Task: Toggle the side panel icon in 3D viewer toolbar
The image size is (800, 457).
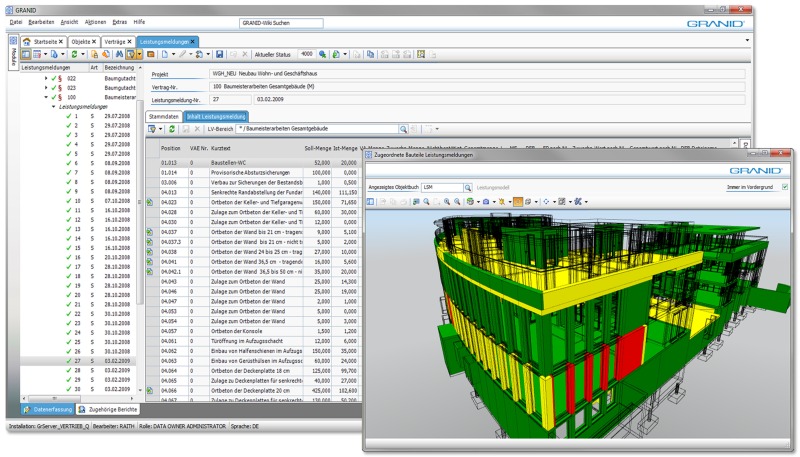Action: click(x=370, y=202)
